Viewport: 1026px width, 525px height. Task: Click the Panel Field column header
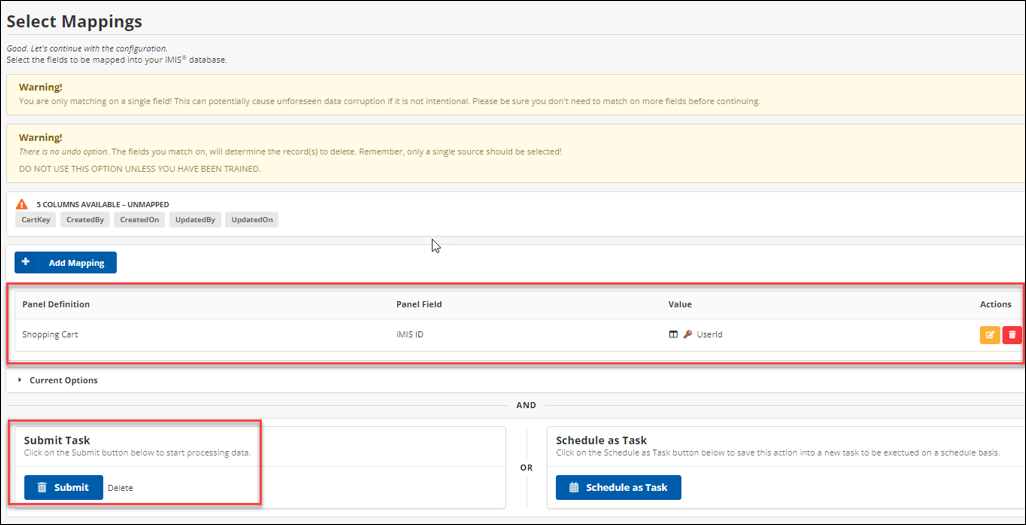419,304
